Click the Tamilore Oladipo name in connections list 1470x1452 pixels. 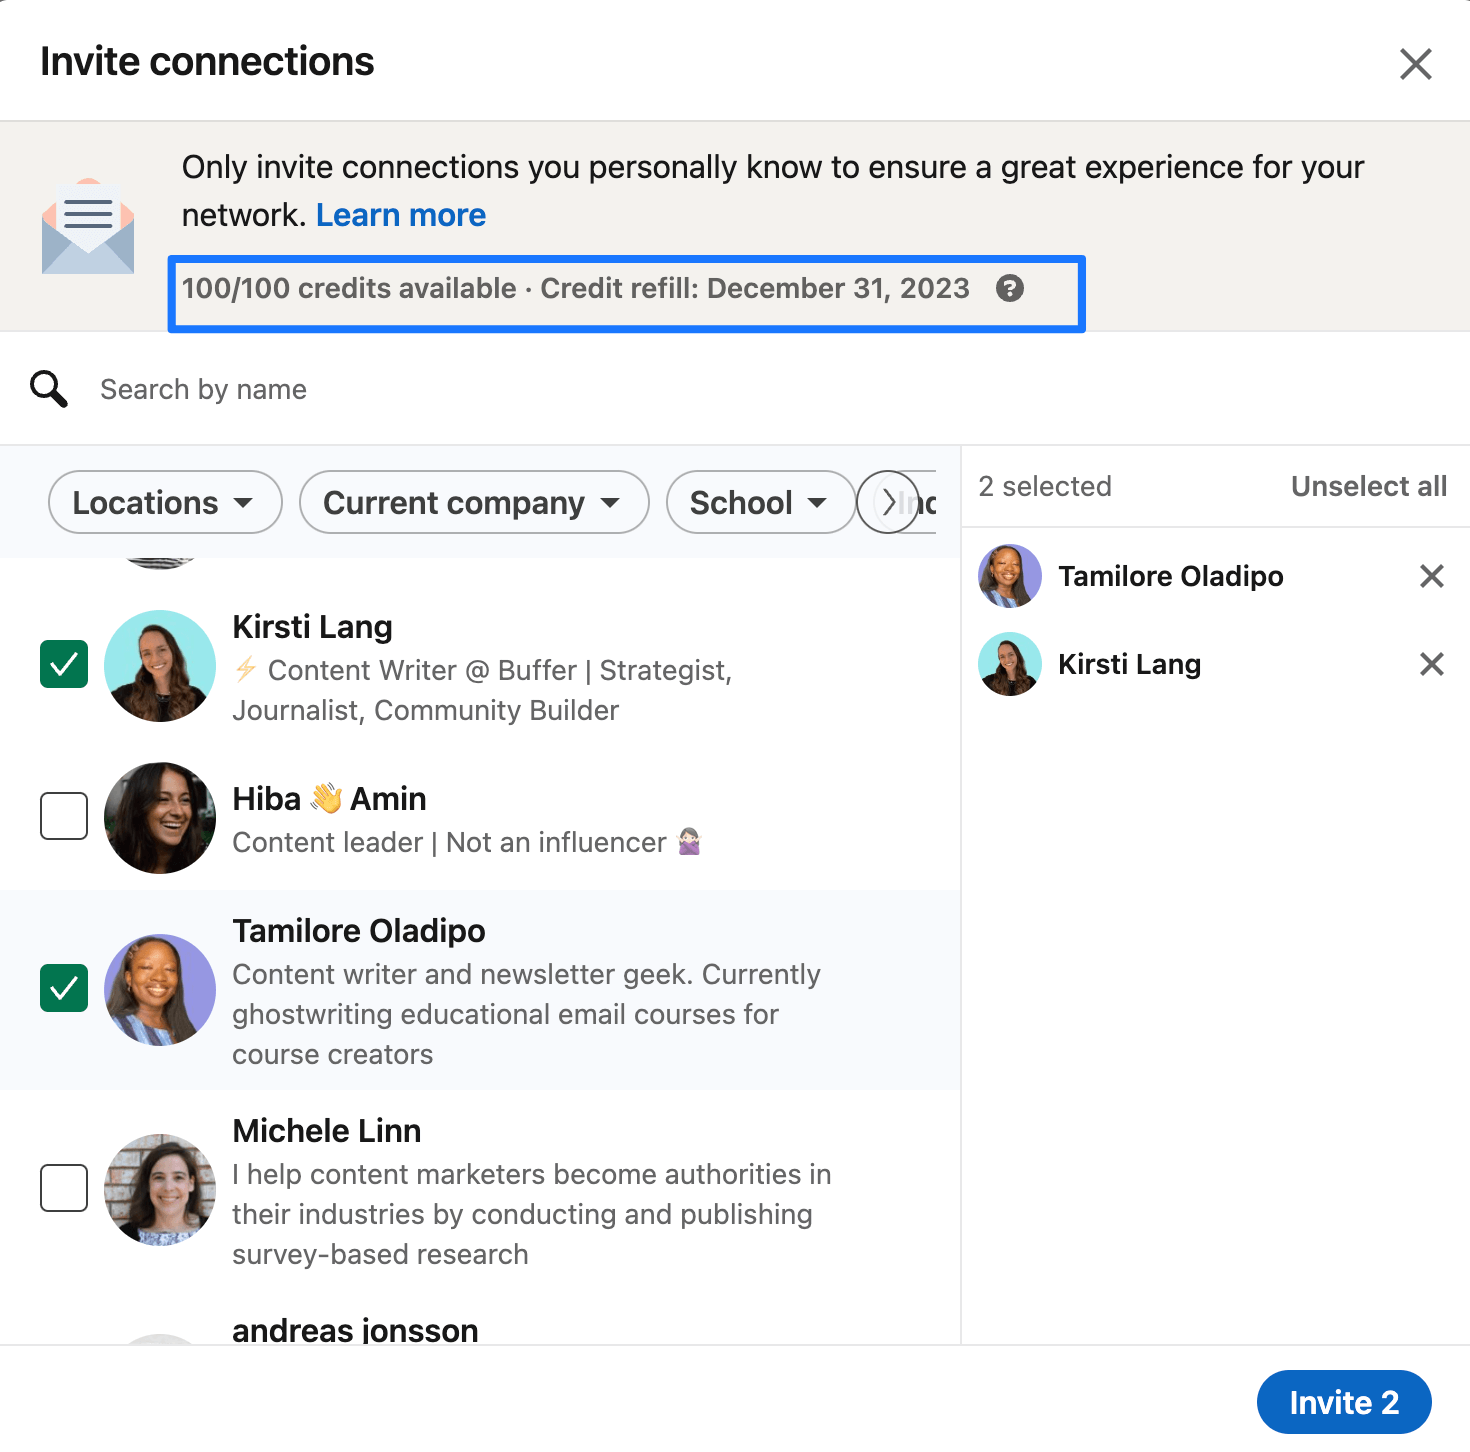click(359, 931)
